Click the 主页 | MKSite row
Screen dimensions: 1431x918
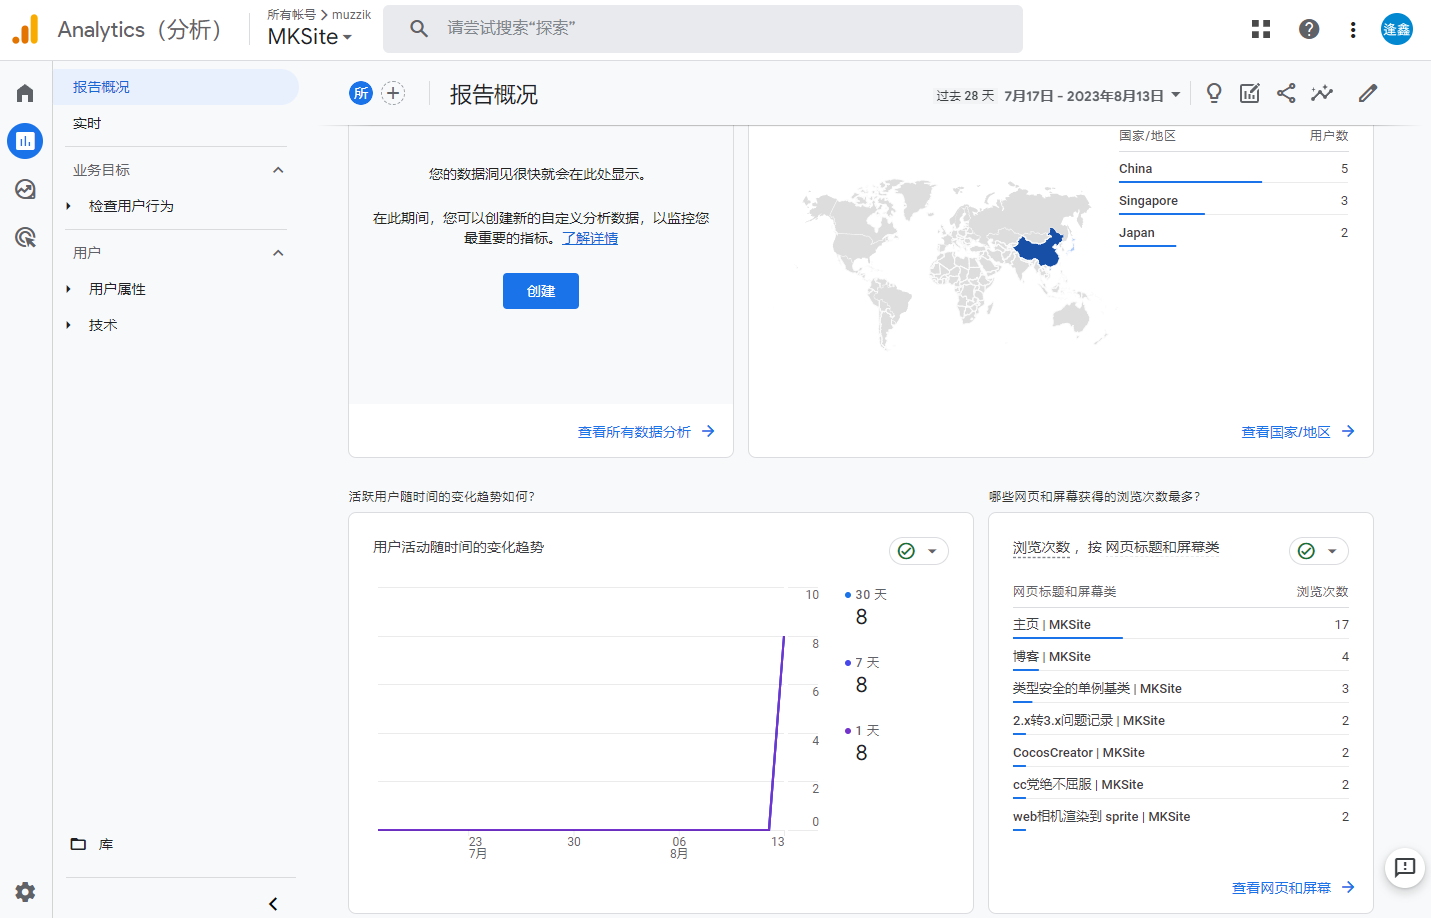pos(1181,625)
